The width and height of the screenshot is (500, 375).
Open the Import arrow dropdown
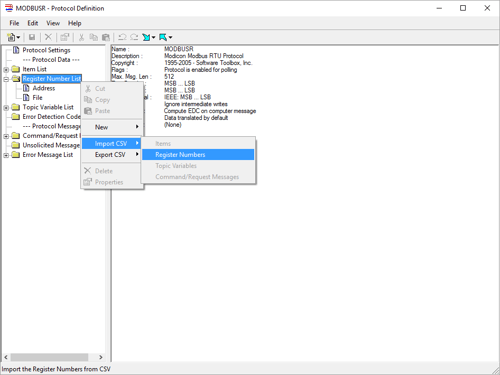point(153,37)
